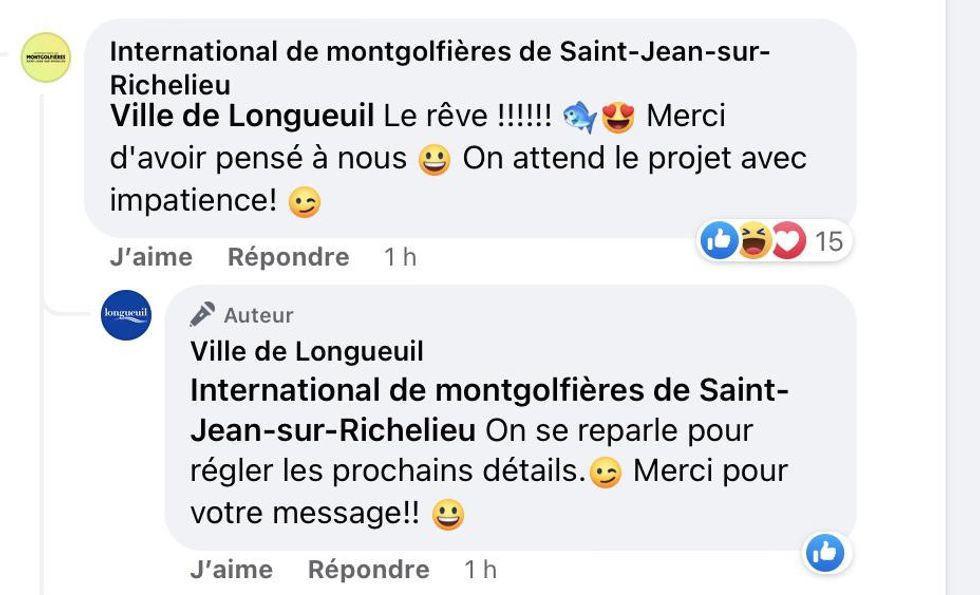Click J'aime on the first comment
The image size is (980, 595).
[150, 257]
